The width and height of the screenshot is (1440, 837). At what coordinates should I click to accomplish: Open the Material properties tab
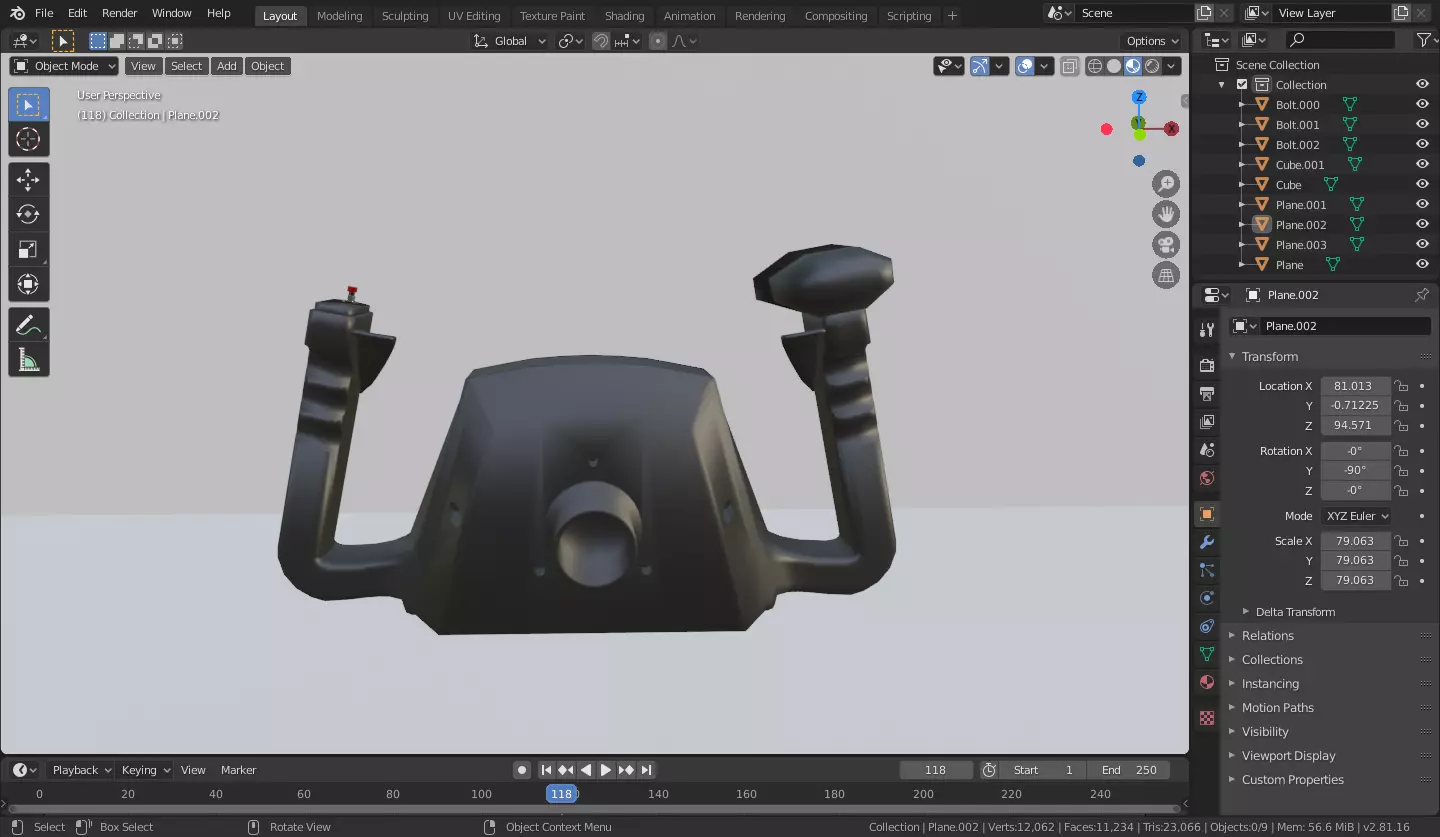pyautogui.click(x=1207, y=682)
